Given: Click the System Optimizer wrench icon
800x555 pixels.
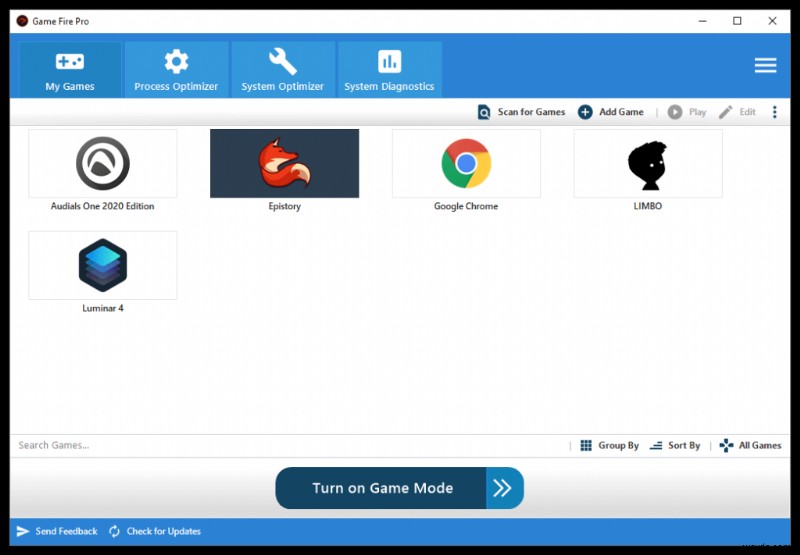Looking at the screenshot, I should pos(283,62).
